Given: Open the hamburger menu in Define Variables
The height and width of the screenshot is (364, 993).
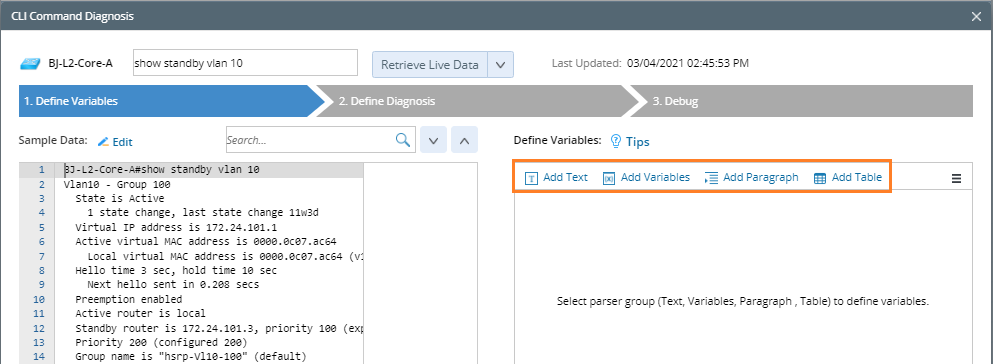Looking at the screenshot, I should tap(956, 179).
